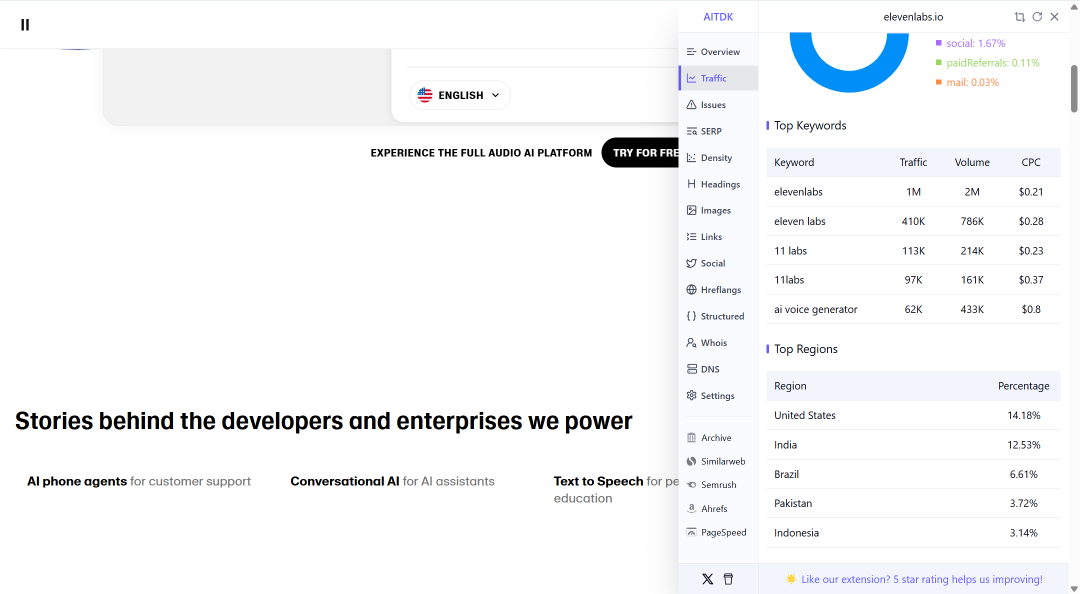The width and height of the screenshot is (1080, 594).
Task: Click the Indonesia region row
Action: [913, 533]
